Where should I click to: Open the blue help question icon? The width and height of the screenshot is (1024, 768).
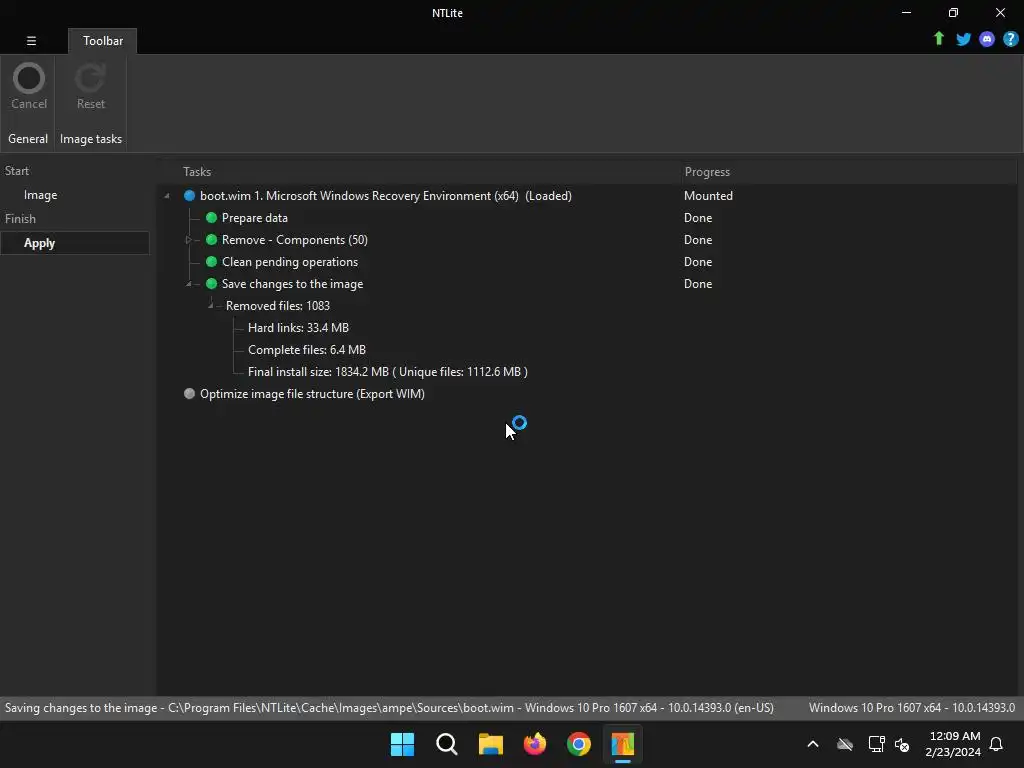click(x=1010, y=39)
